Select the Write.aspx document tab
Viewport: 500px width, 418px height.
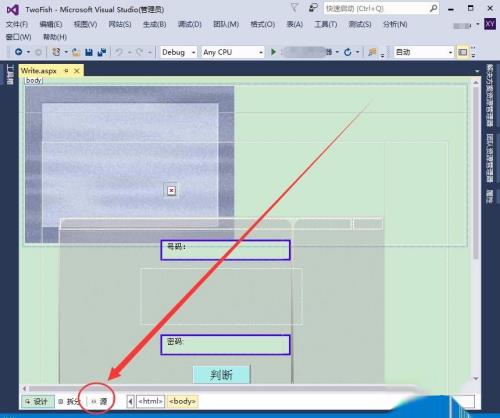39,71
